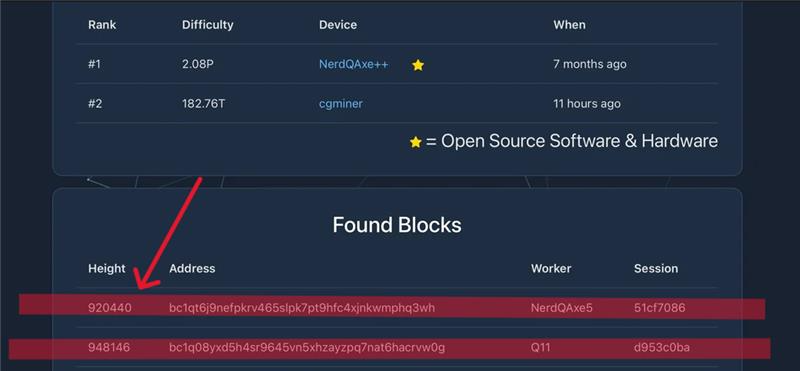Select the Worker column header

click(x=551, y=268)
